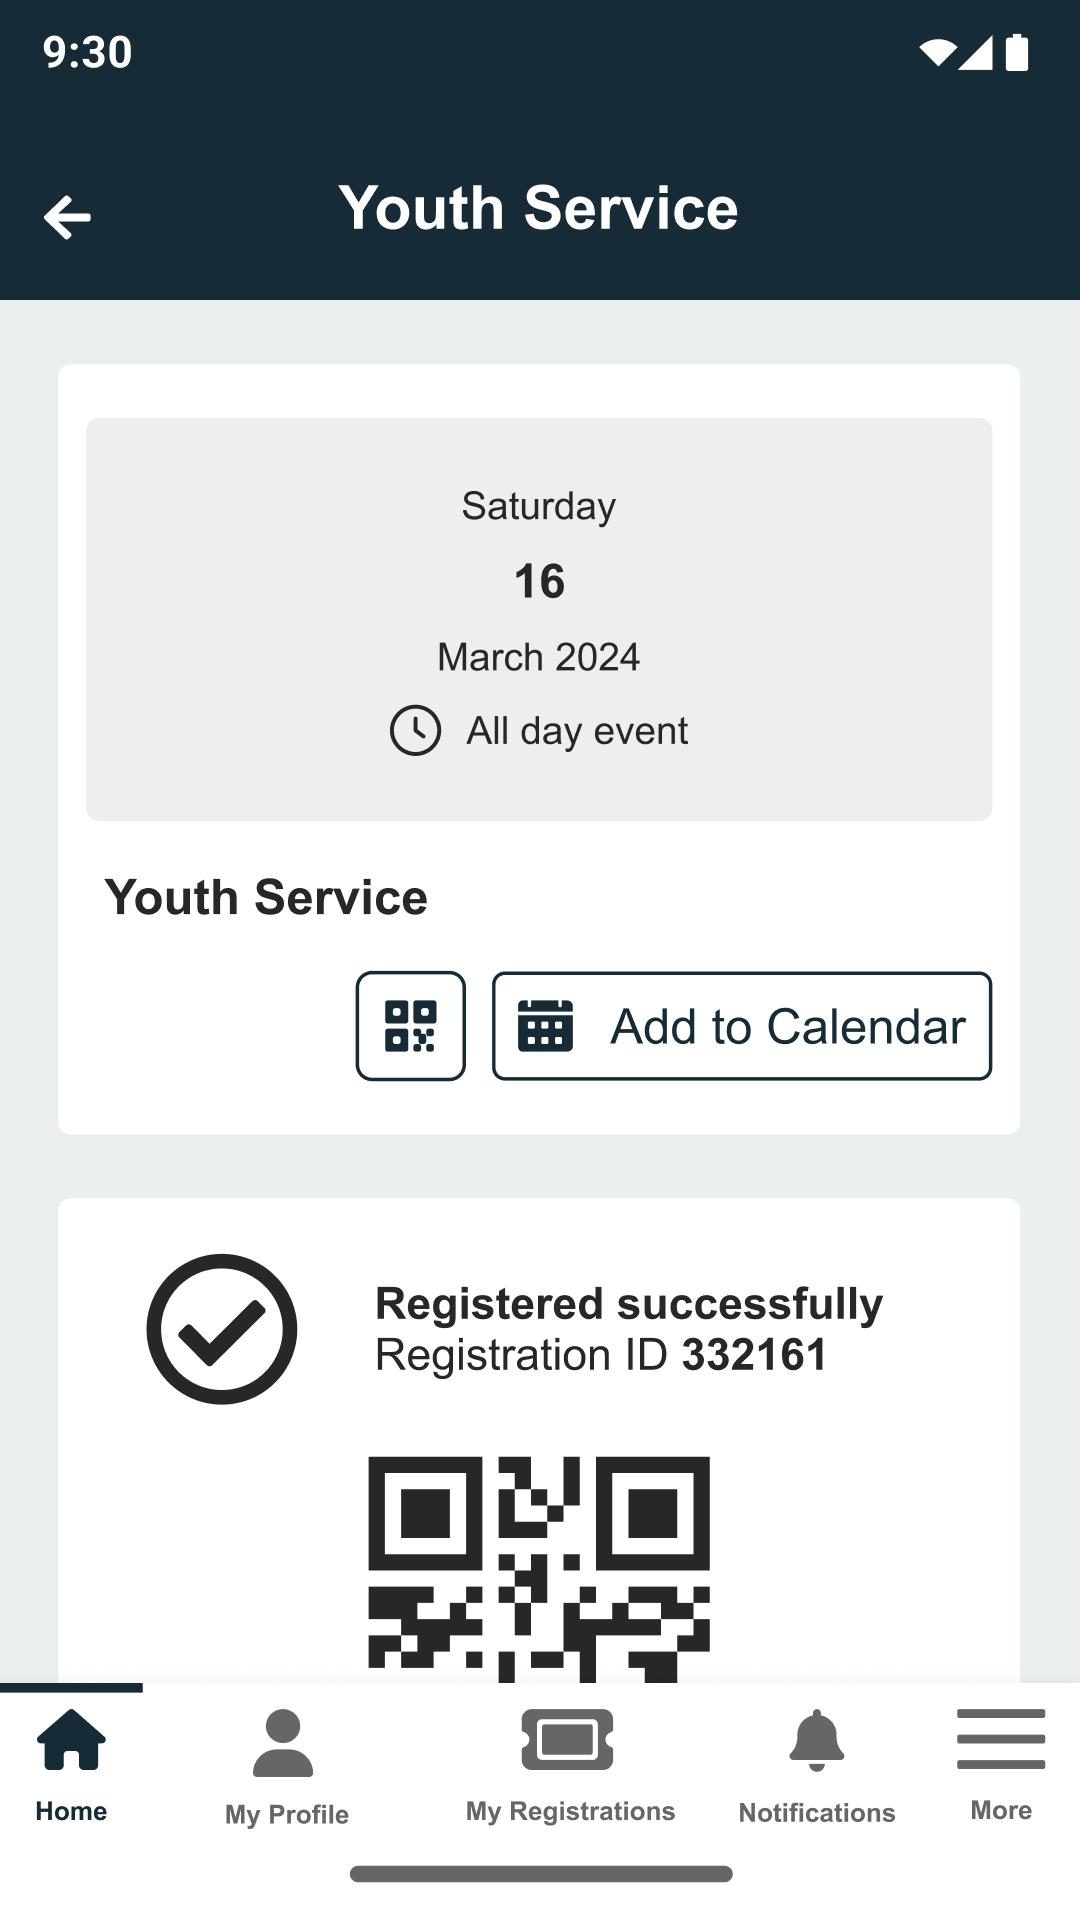Tap the back arrow icon
This screenshot has height=1920, width=1080.
(67, 217)
